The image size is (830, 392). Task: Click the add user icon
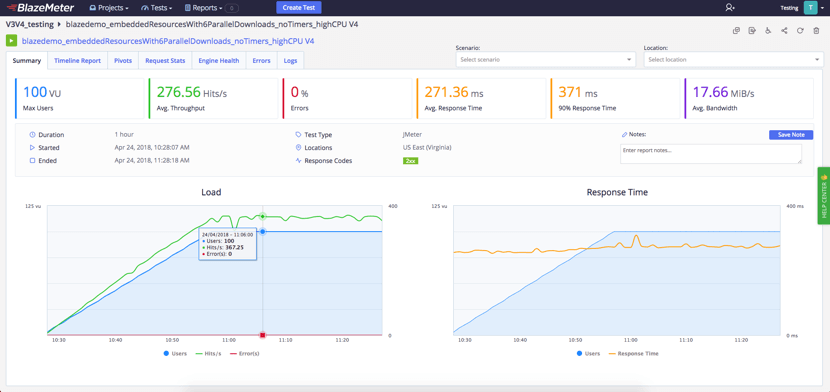(730, 7)
